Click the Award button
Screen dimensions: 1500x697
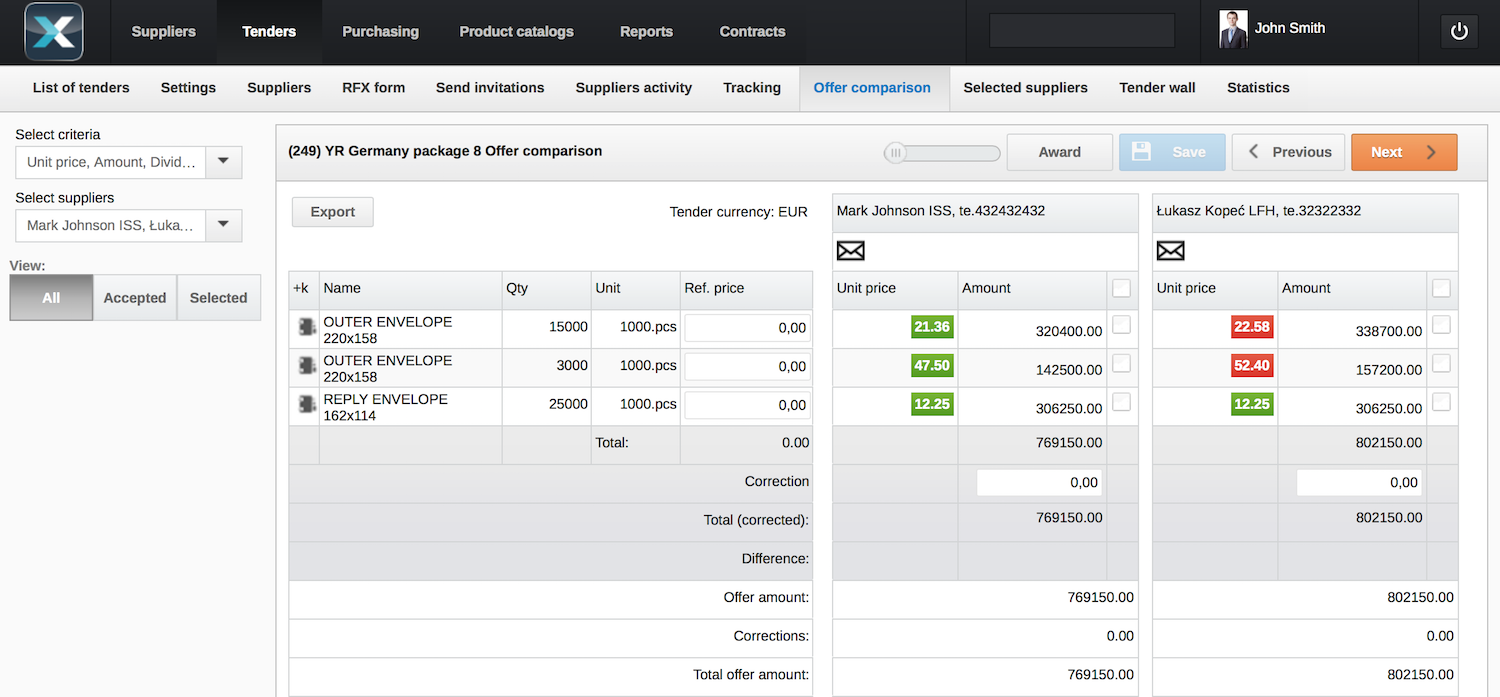point(1059,152)
